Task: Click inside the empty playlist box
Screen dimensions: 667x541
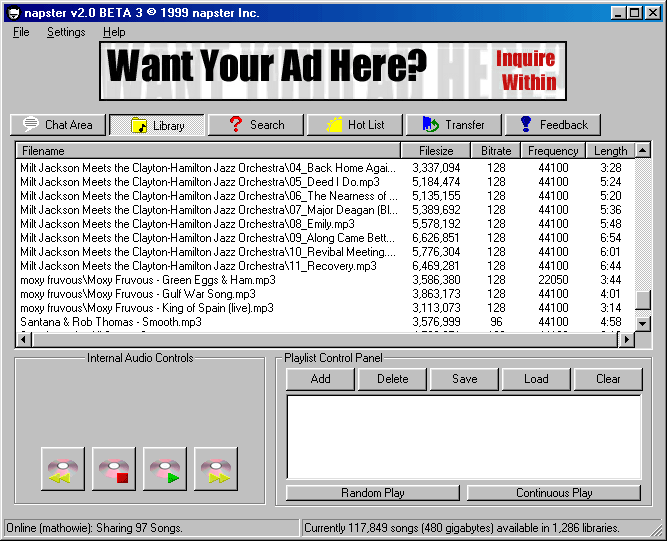Action: point(464,437)
